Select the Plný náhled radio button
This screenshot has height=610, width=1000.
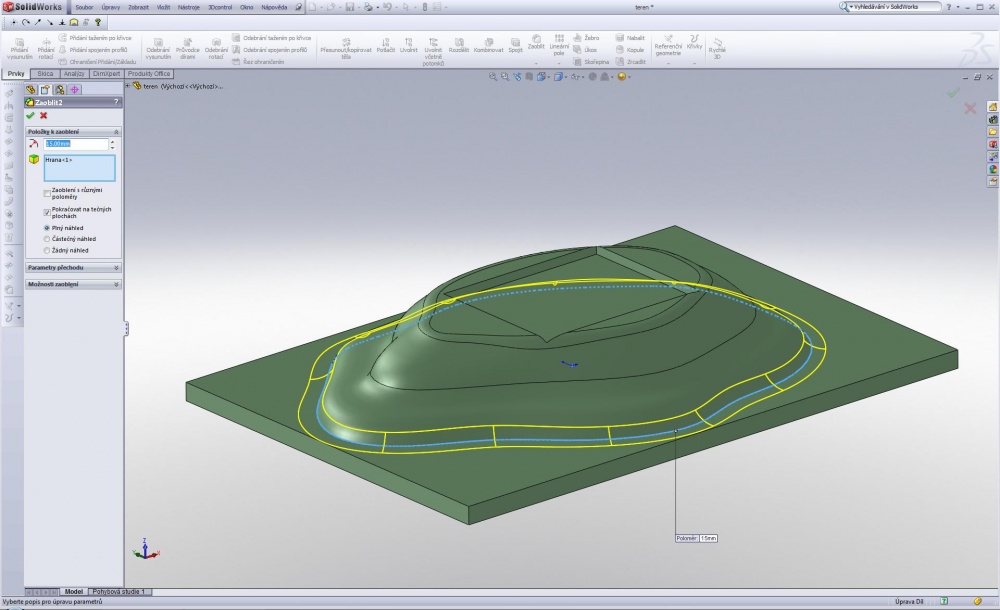(x=47, y=228)
